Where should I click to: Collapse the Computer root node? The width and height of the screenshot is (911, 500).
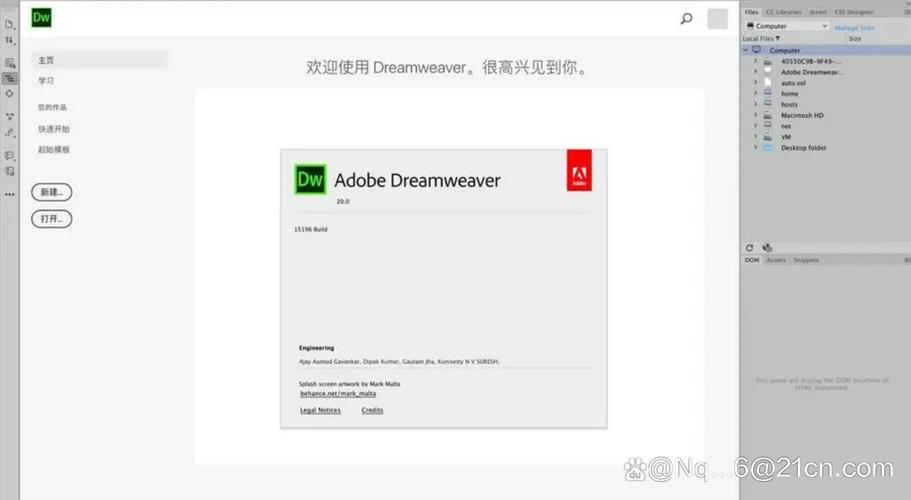(x=746, y=50)
